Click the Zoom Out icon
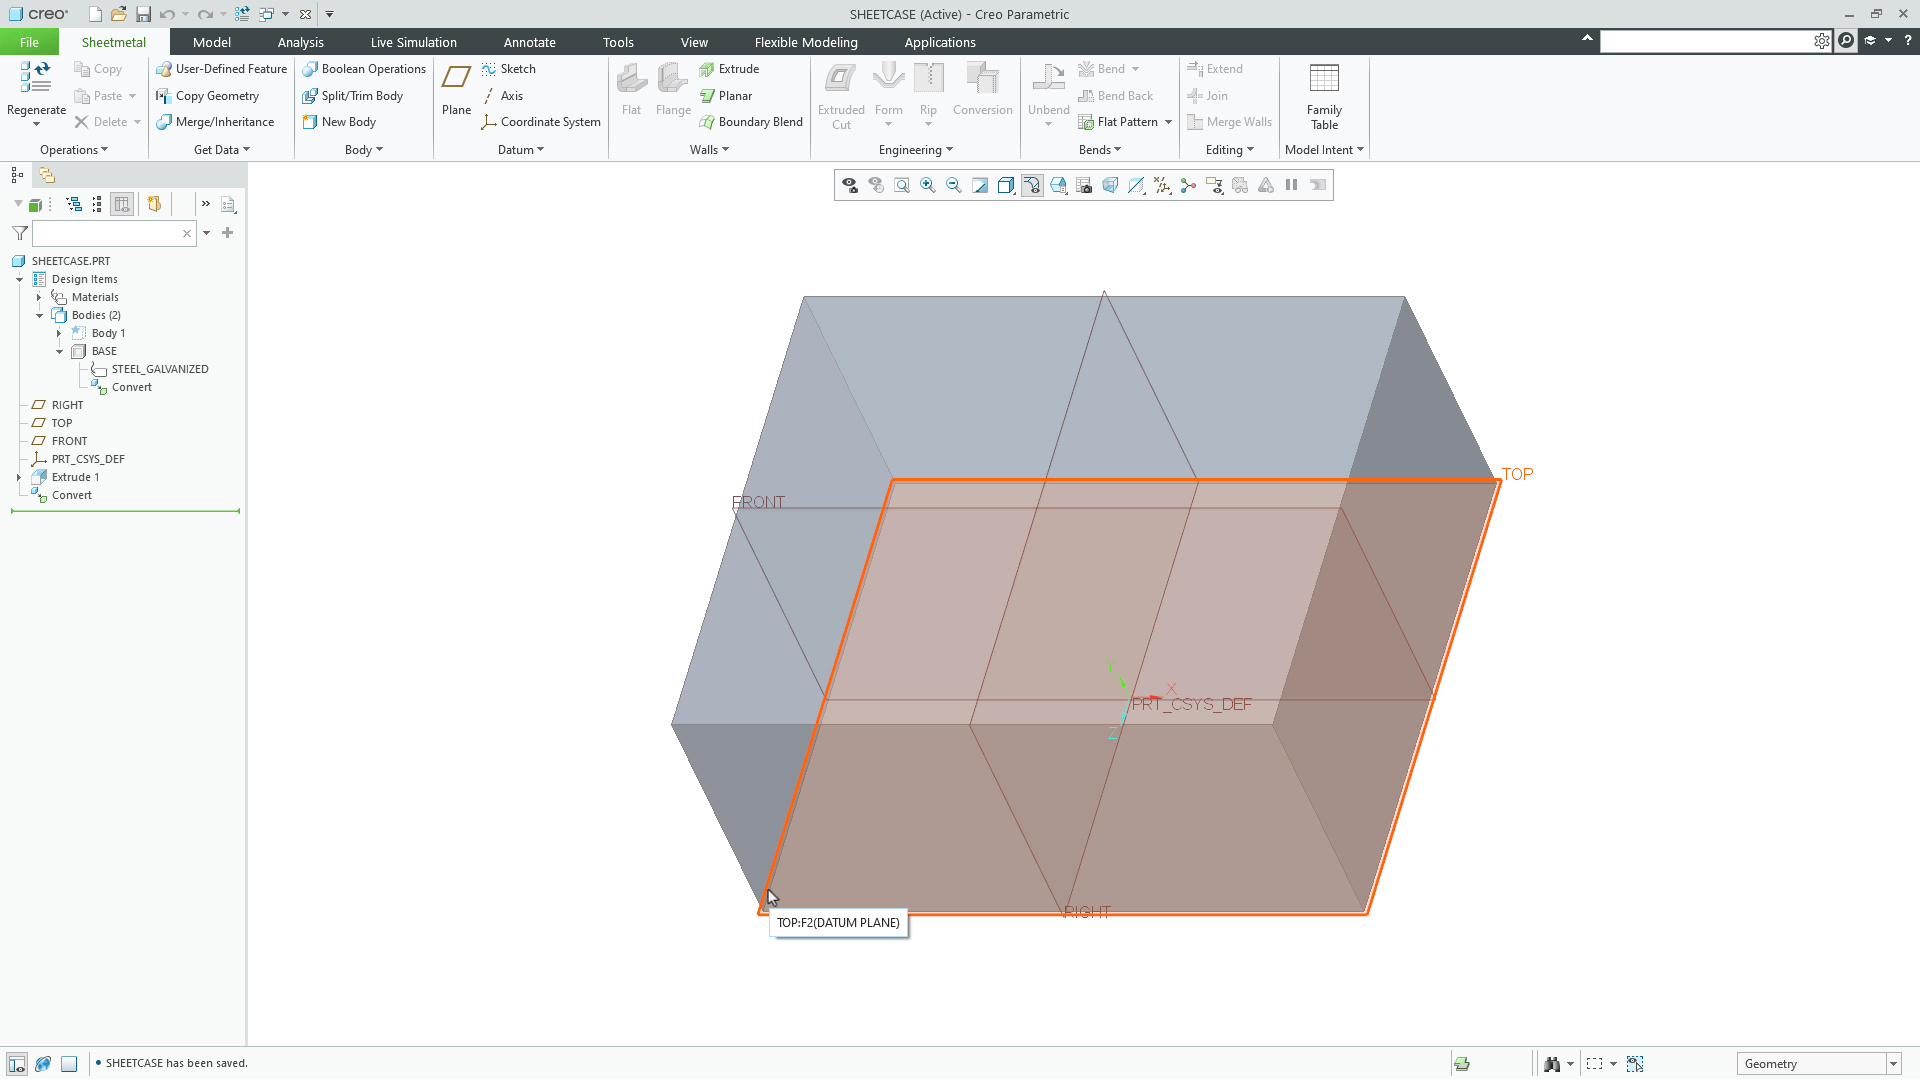The width and height of the screenshot is (1920, 1080). [x=954, y=185]
